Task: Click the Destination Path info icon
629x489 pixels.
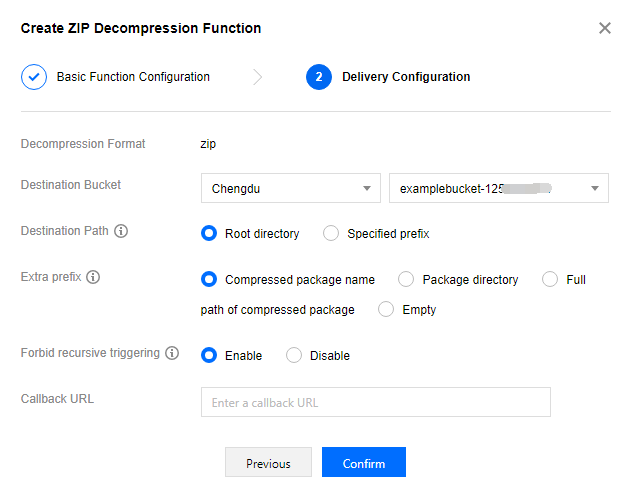Action: point(121,231)
